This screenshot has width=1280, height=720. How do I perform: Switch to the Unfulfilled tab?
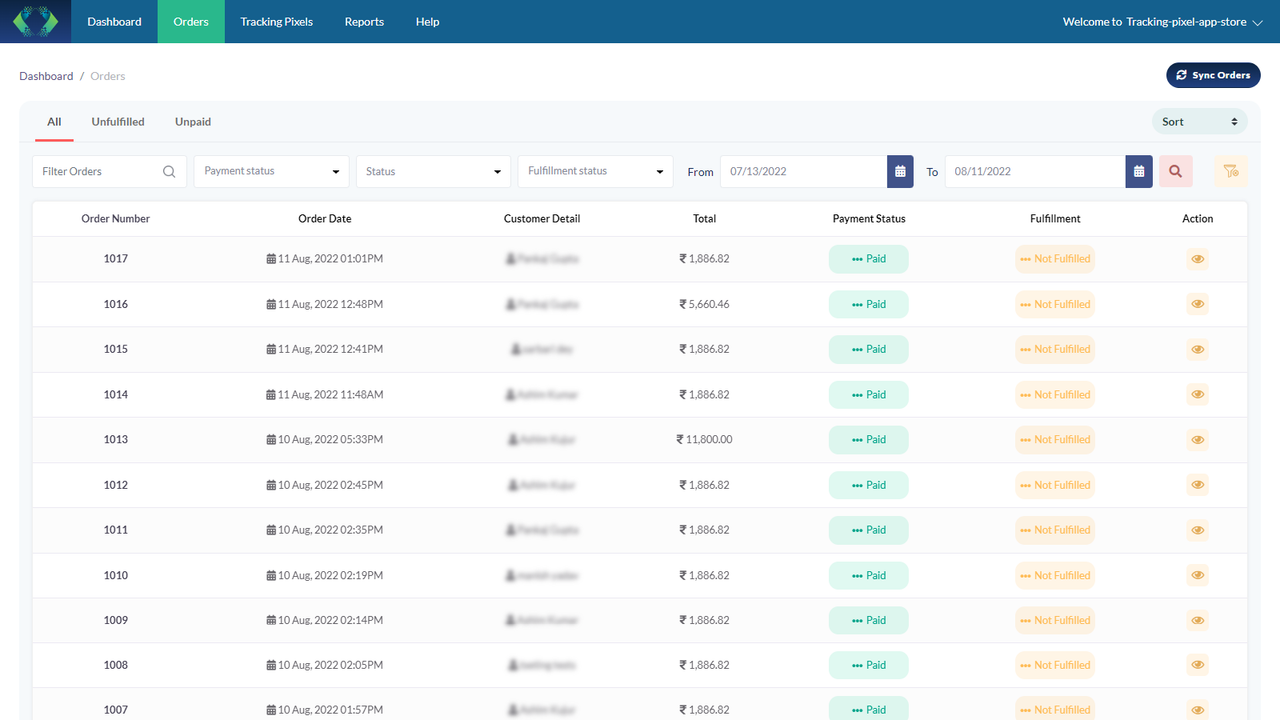coord(118,122)
